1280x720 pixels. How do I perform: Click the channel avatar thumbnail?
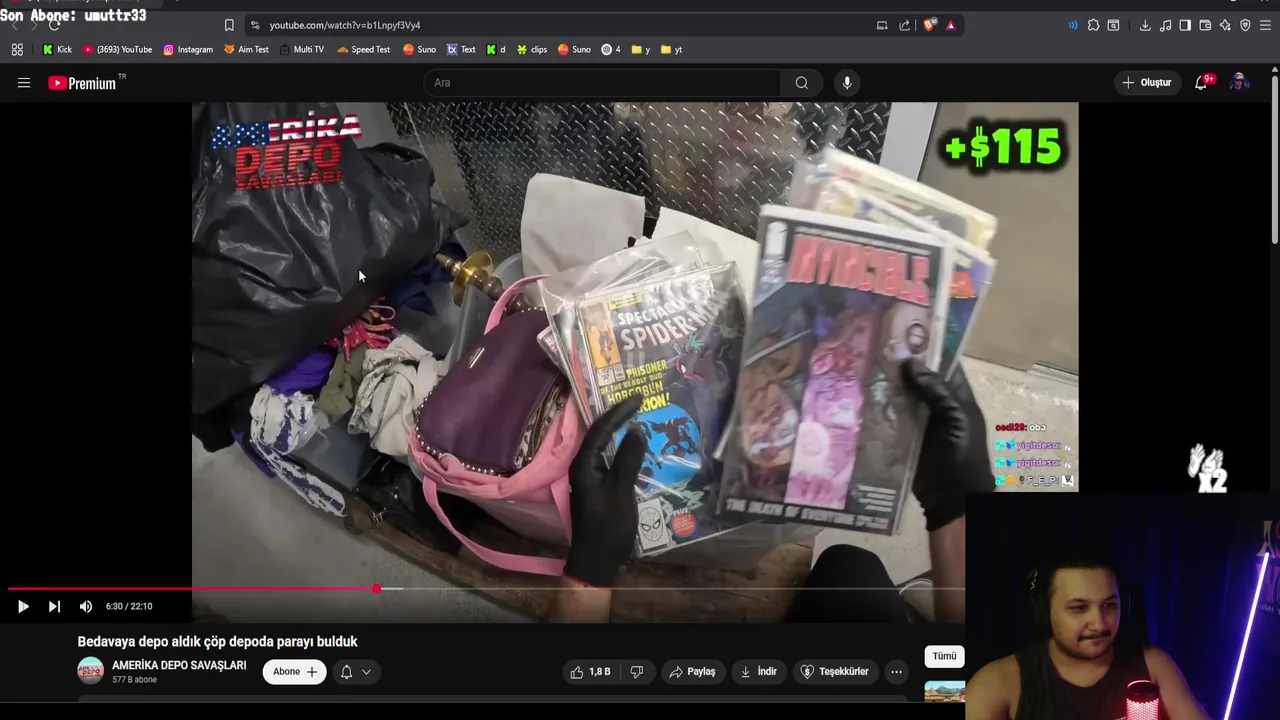coord(91,671)
